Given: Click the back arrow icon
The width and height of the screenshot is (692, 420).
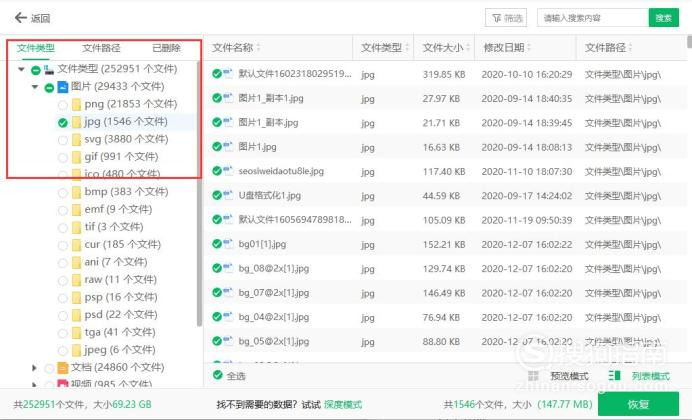Looking at the screenshot, I should pyautogui.click(x=20, y=18).
